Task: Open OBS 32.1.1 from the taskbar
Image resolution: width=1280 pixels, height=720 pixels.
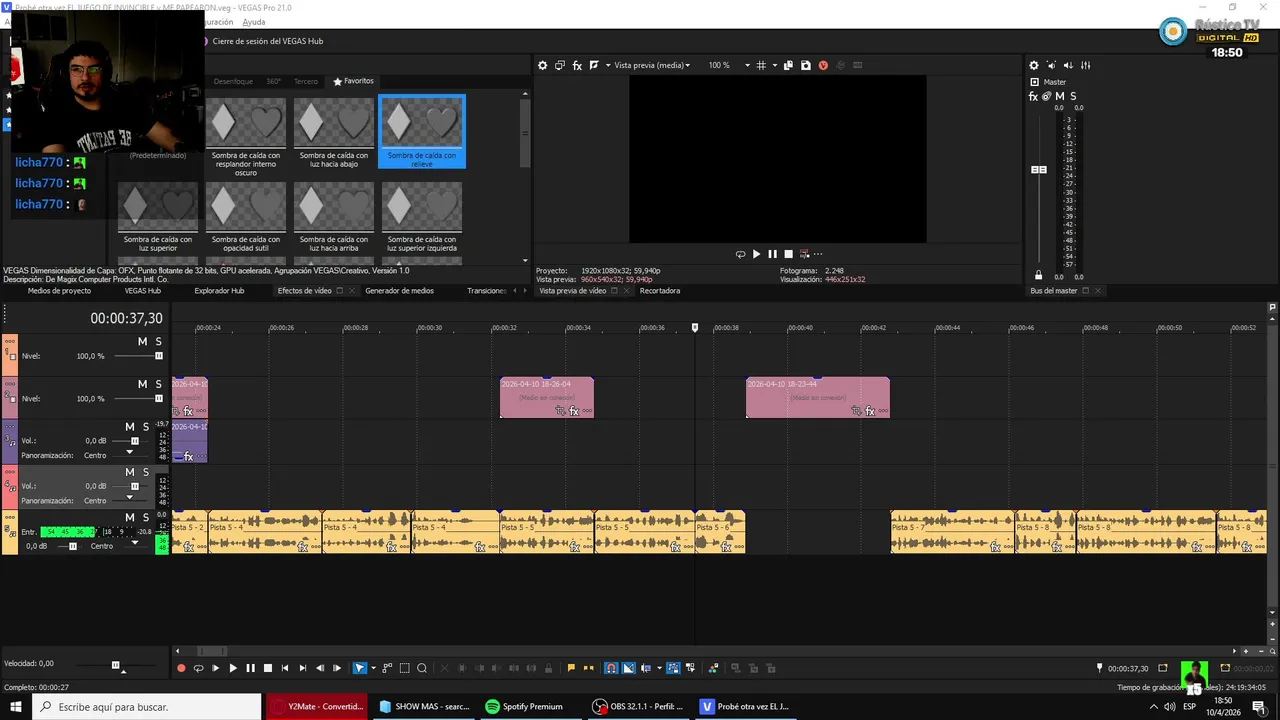Action: click(638, 706)
